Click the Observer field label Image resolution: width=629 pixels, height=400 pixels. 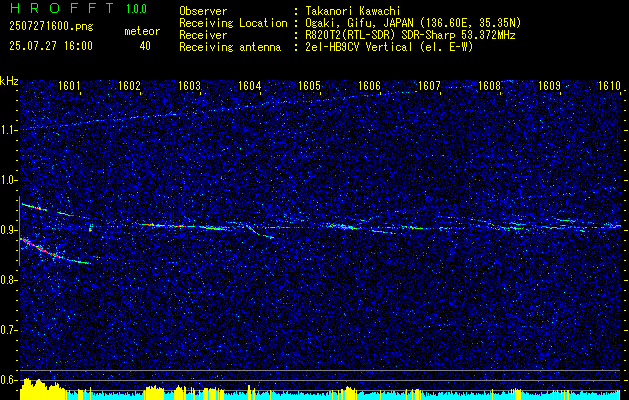point(203,11)
